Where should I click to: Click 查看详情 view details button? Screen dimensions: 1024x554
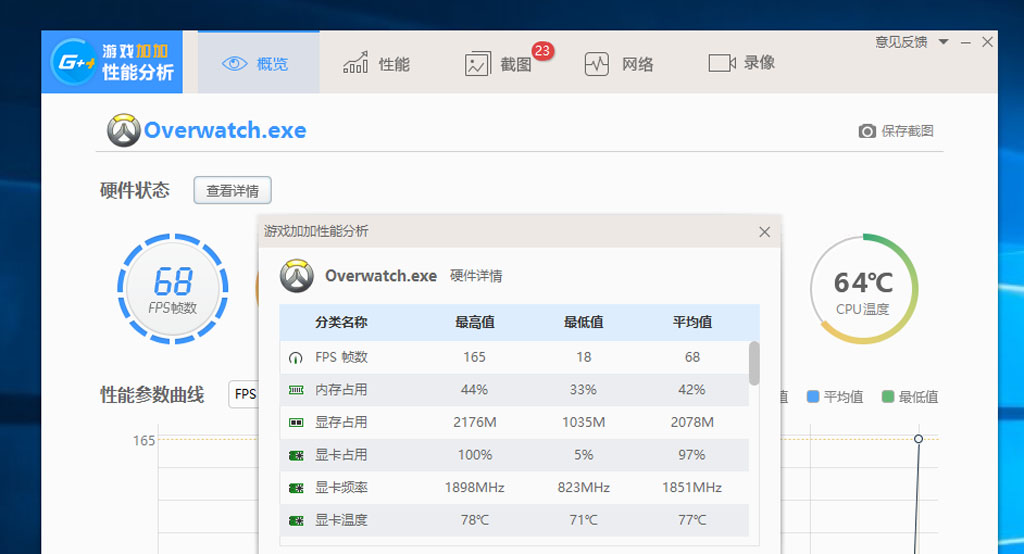point(232,190)
